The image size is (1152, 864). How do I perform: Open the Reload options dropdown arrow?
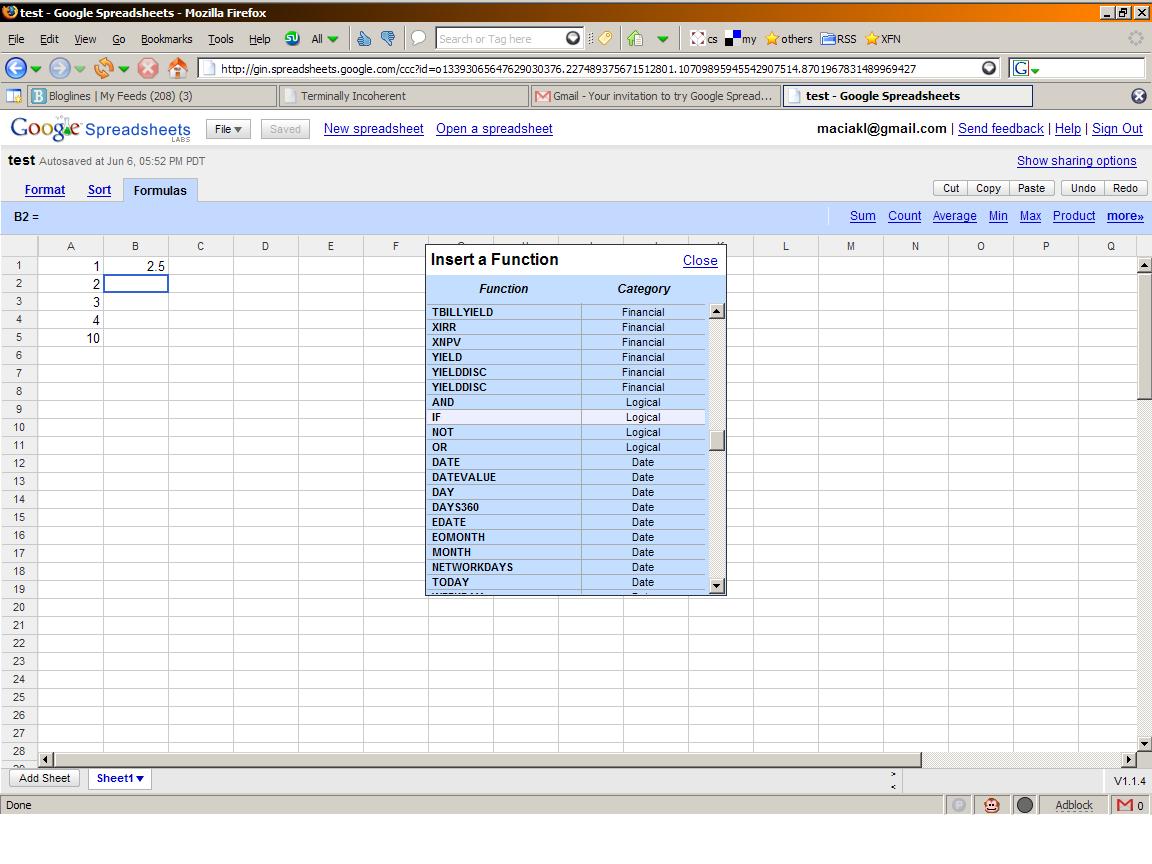[x=123, y=69]
